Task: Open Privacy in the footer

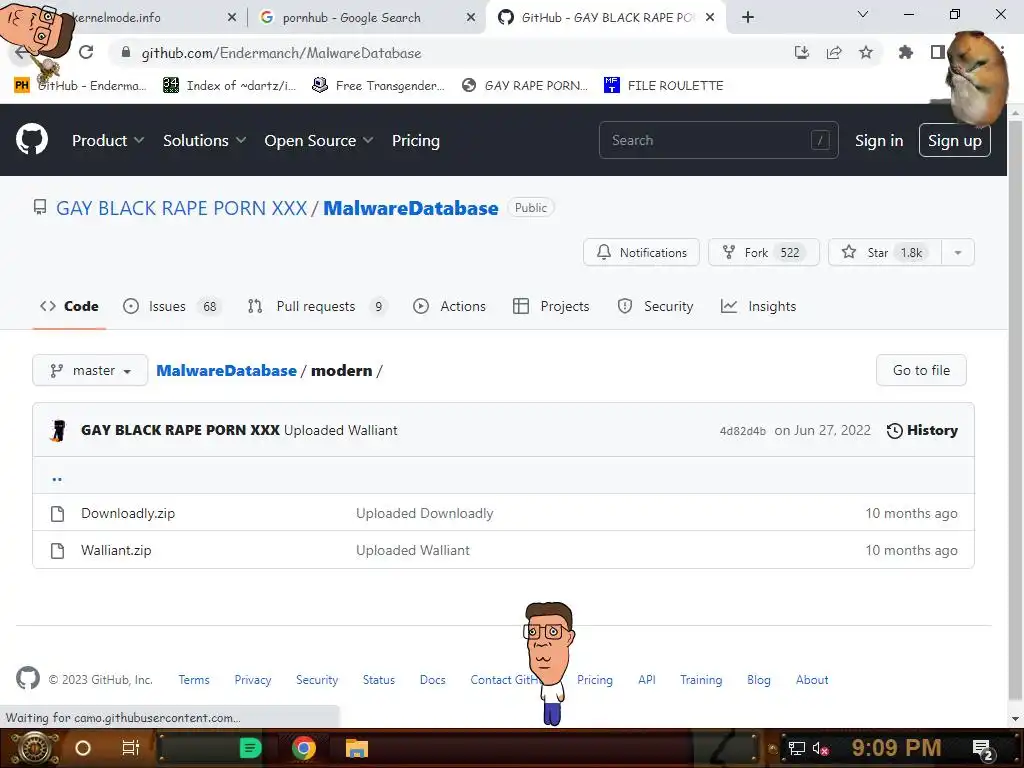Action: (253, 680)
